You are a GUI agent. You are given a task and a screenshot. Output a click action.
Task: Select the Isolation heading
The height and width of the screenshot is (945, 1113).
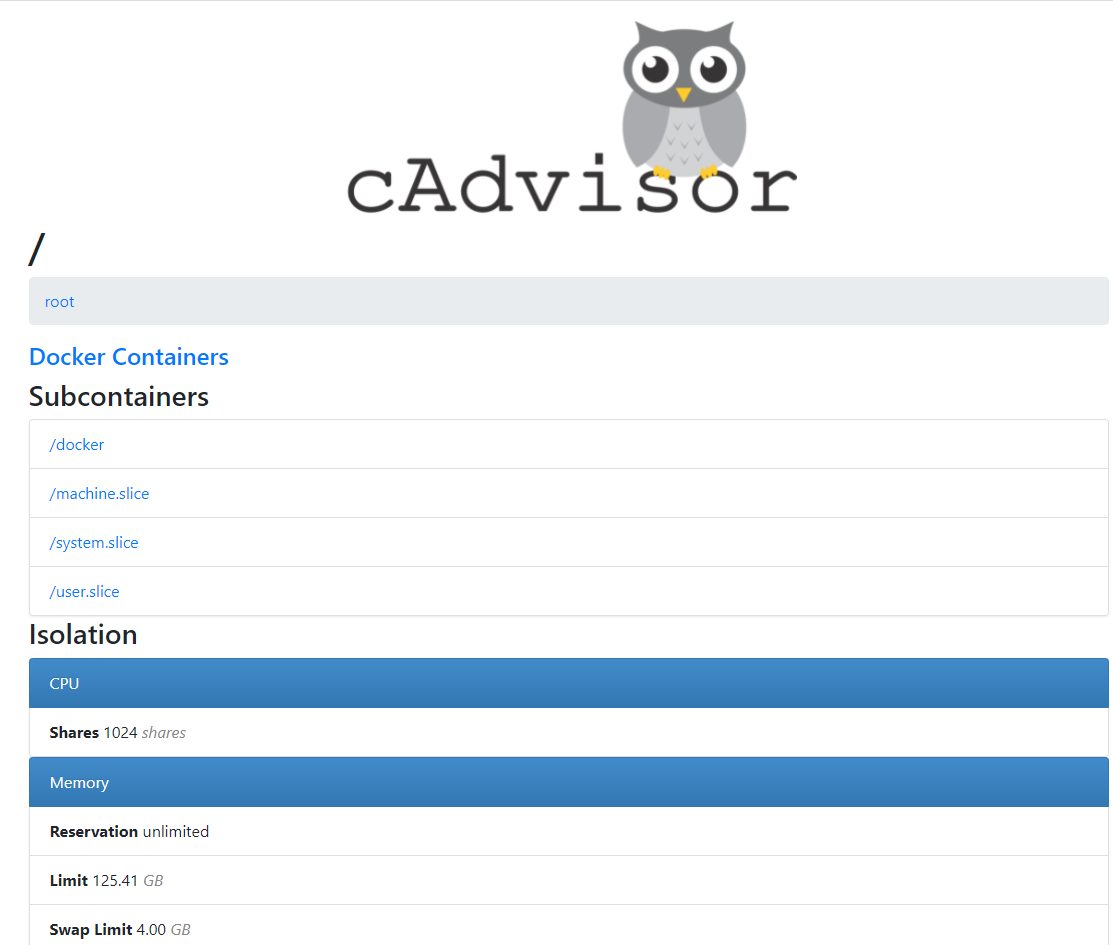[x=83, y=634]
